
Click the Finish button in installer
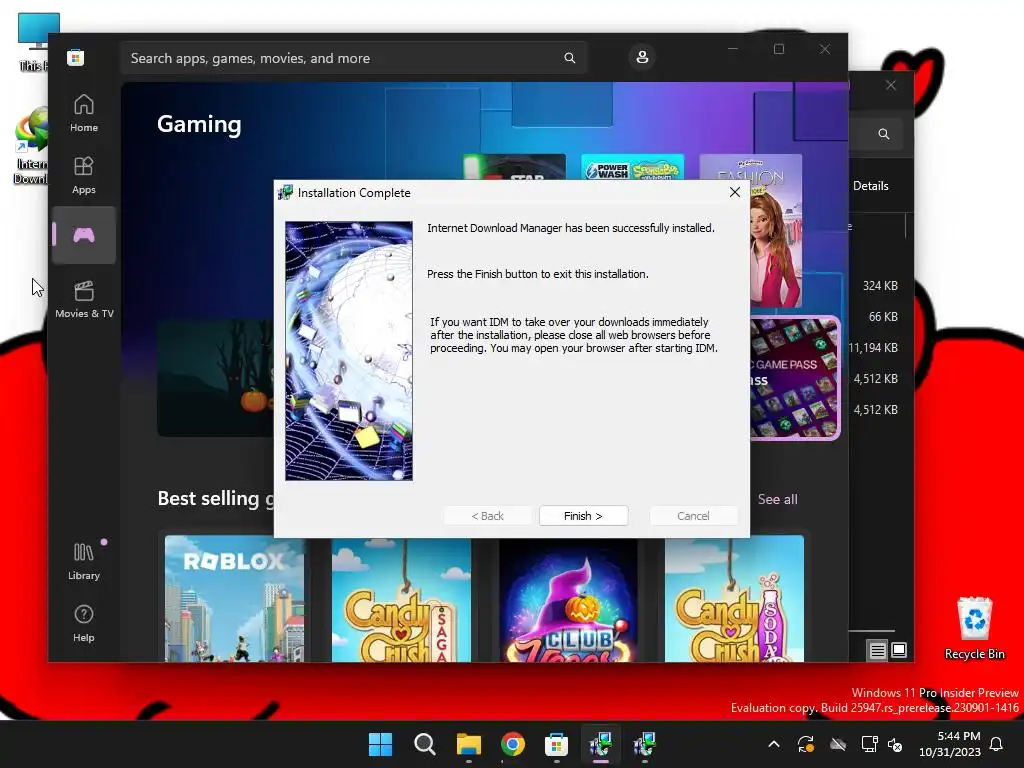tap(583, 516)
